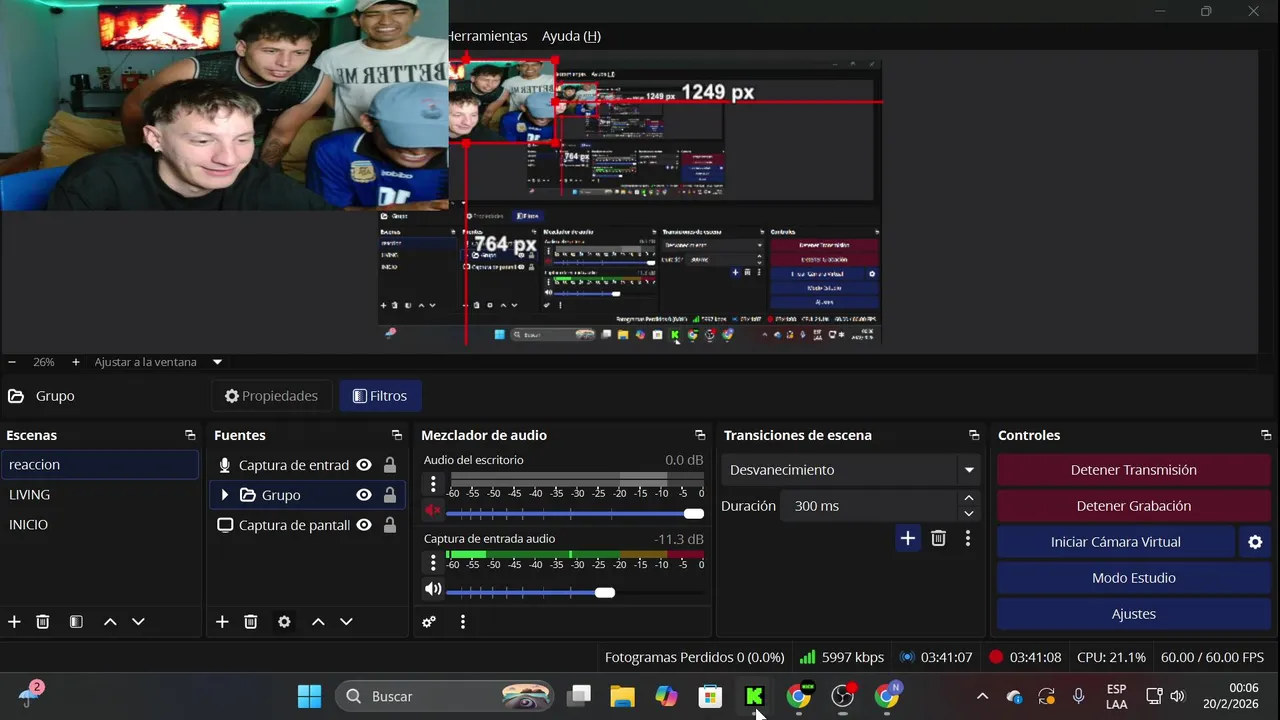The image size is (1280, 720).
Task: Delete the selected scene with trash icon
Action: point(43,622)
